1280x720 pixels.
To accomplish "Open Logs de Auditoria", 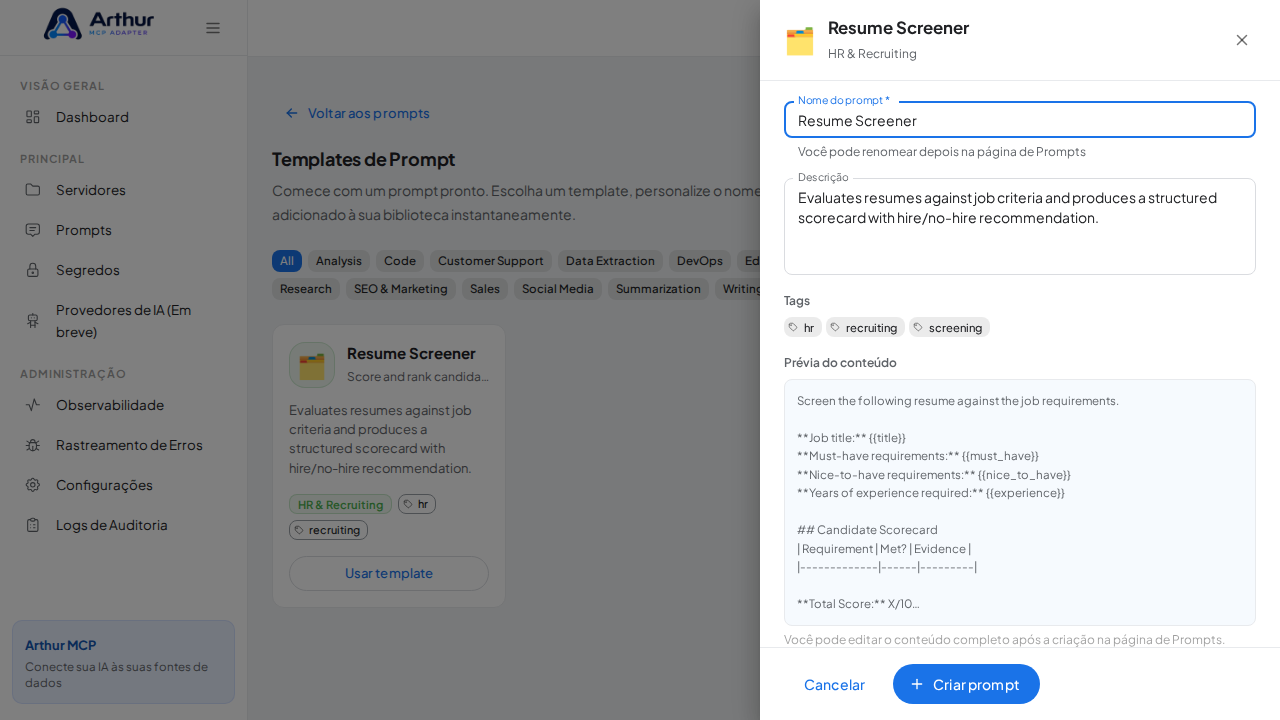I will click(x=123, y=525).
